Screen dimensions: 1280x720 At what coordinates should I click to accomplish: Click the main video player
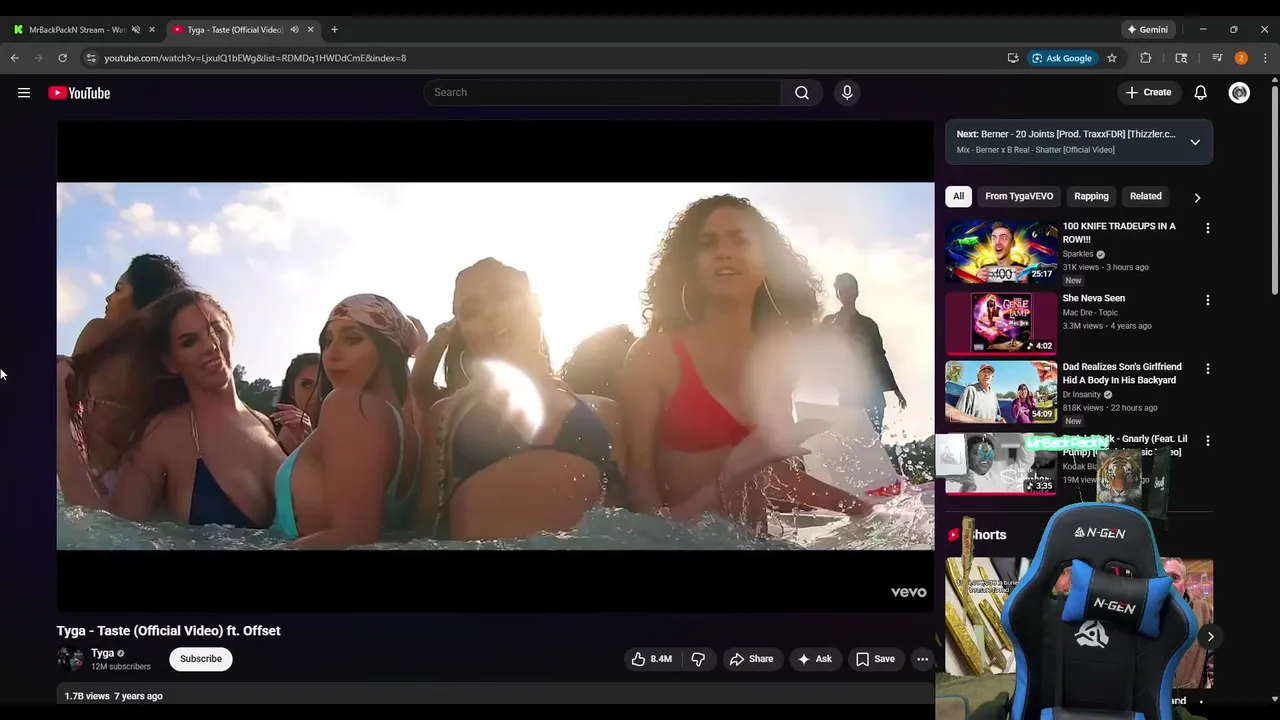click(x=495, y=366)
